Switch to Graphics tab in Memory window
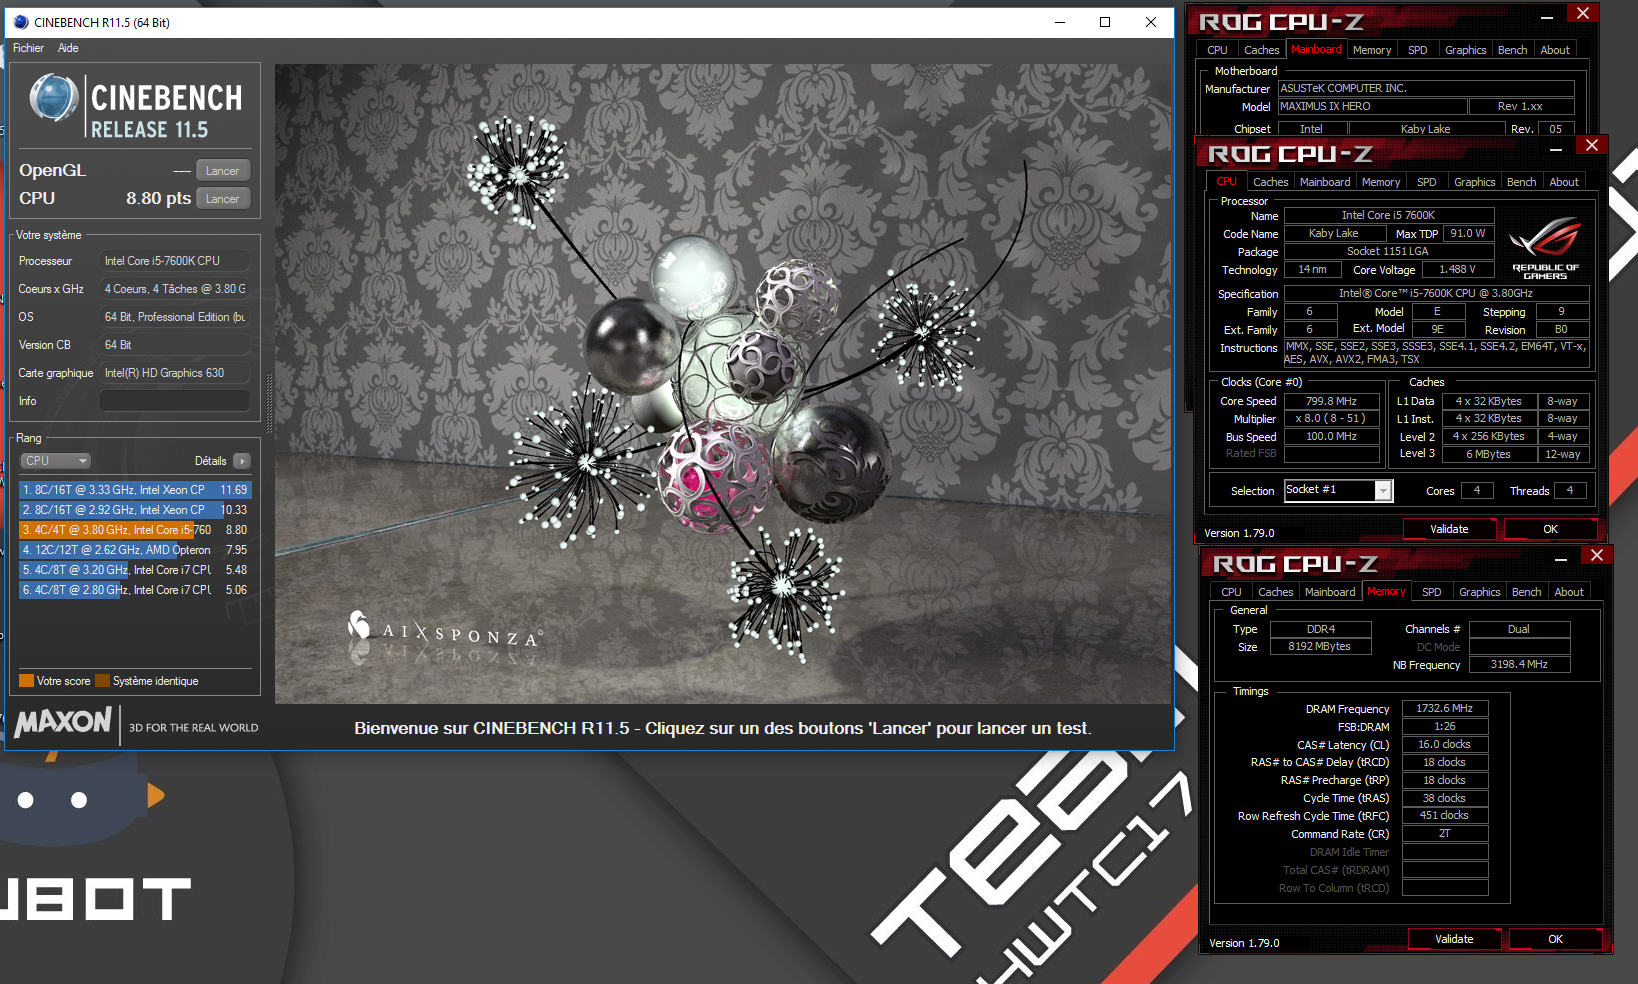1638x984 pixels. point(1480,592)
